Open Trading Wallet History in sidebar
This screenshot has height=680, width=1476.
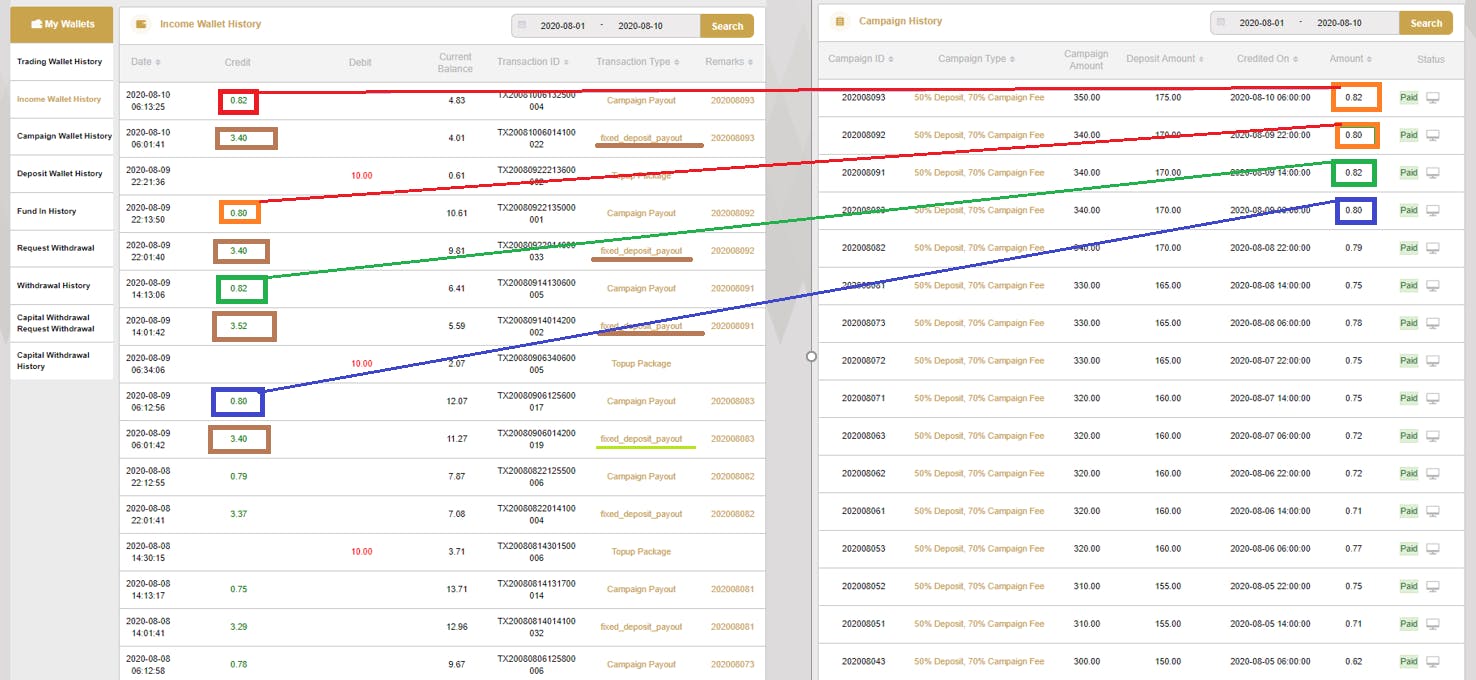click(x=60, y=62)
